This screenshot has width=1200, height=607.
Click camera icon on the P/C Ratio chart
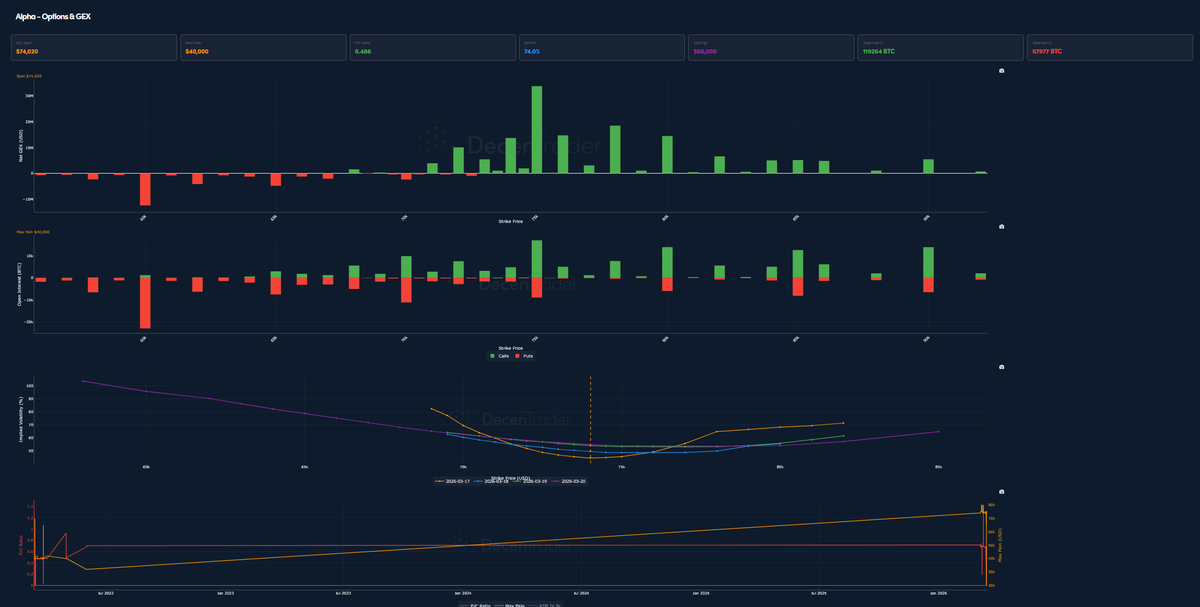(x=1002, y=492)
